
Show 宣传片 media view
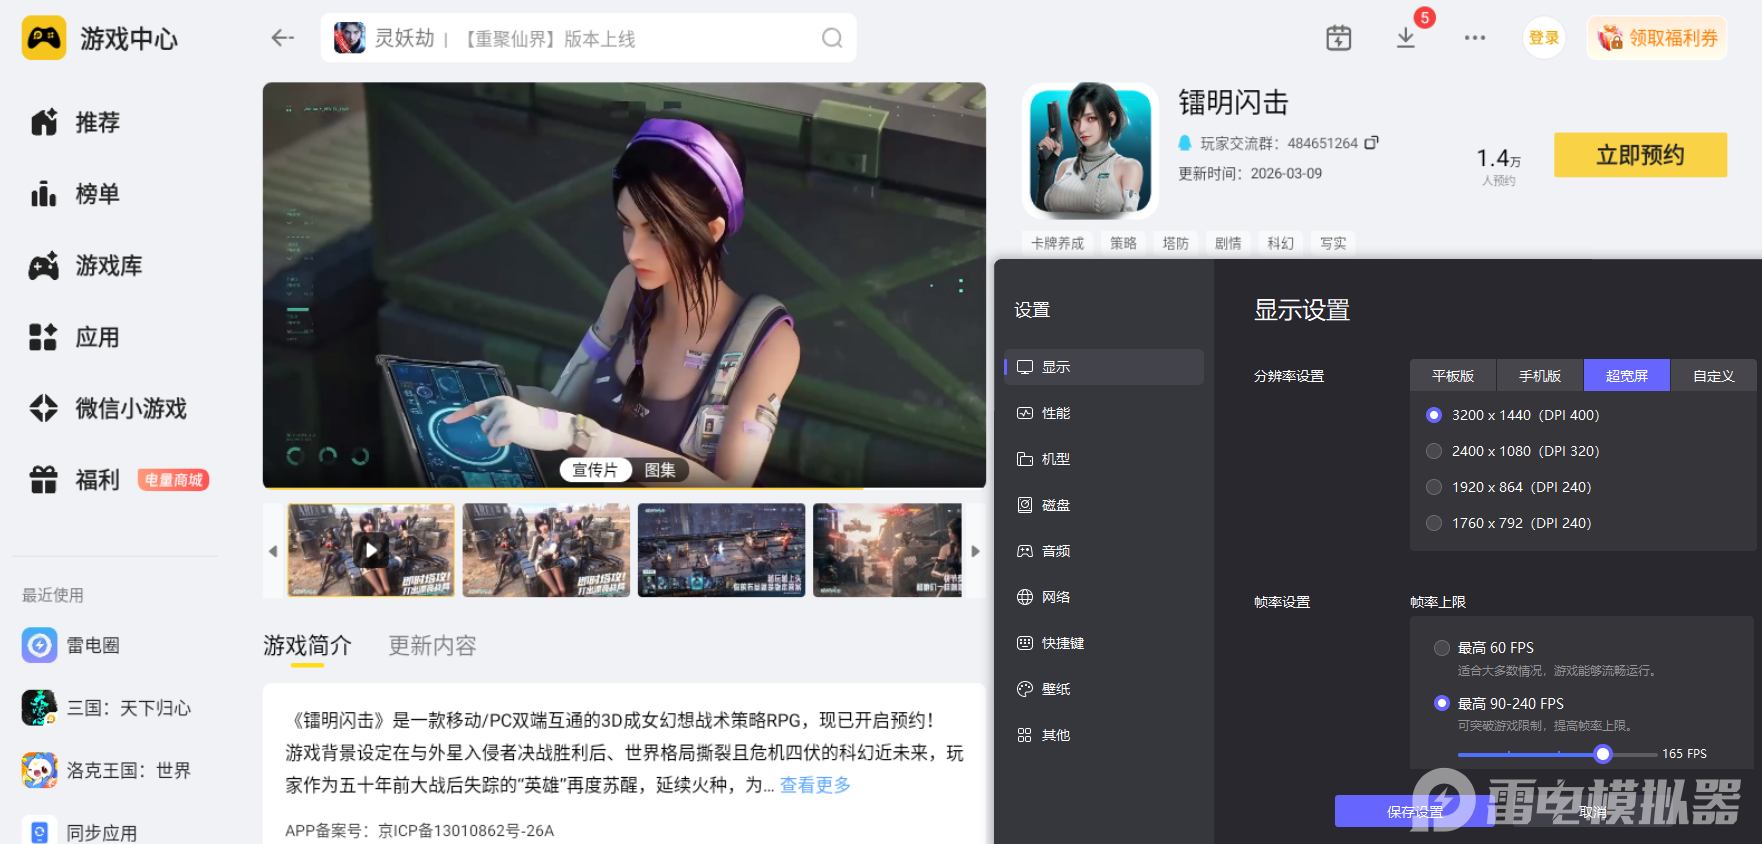595,470
